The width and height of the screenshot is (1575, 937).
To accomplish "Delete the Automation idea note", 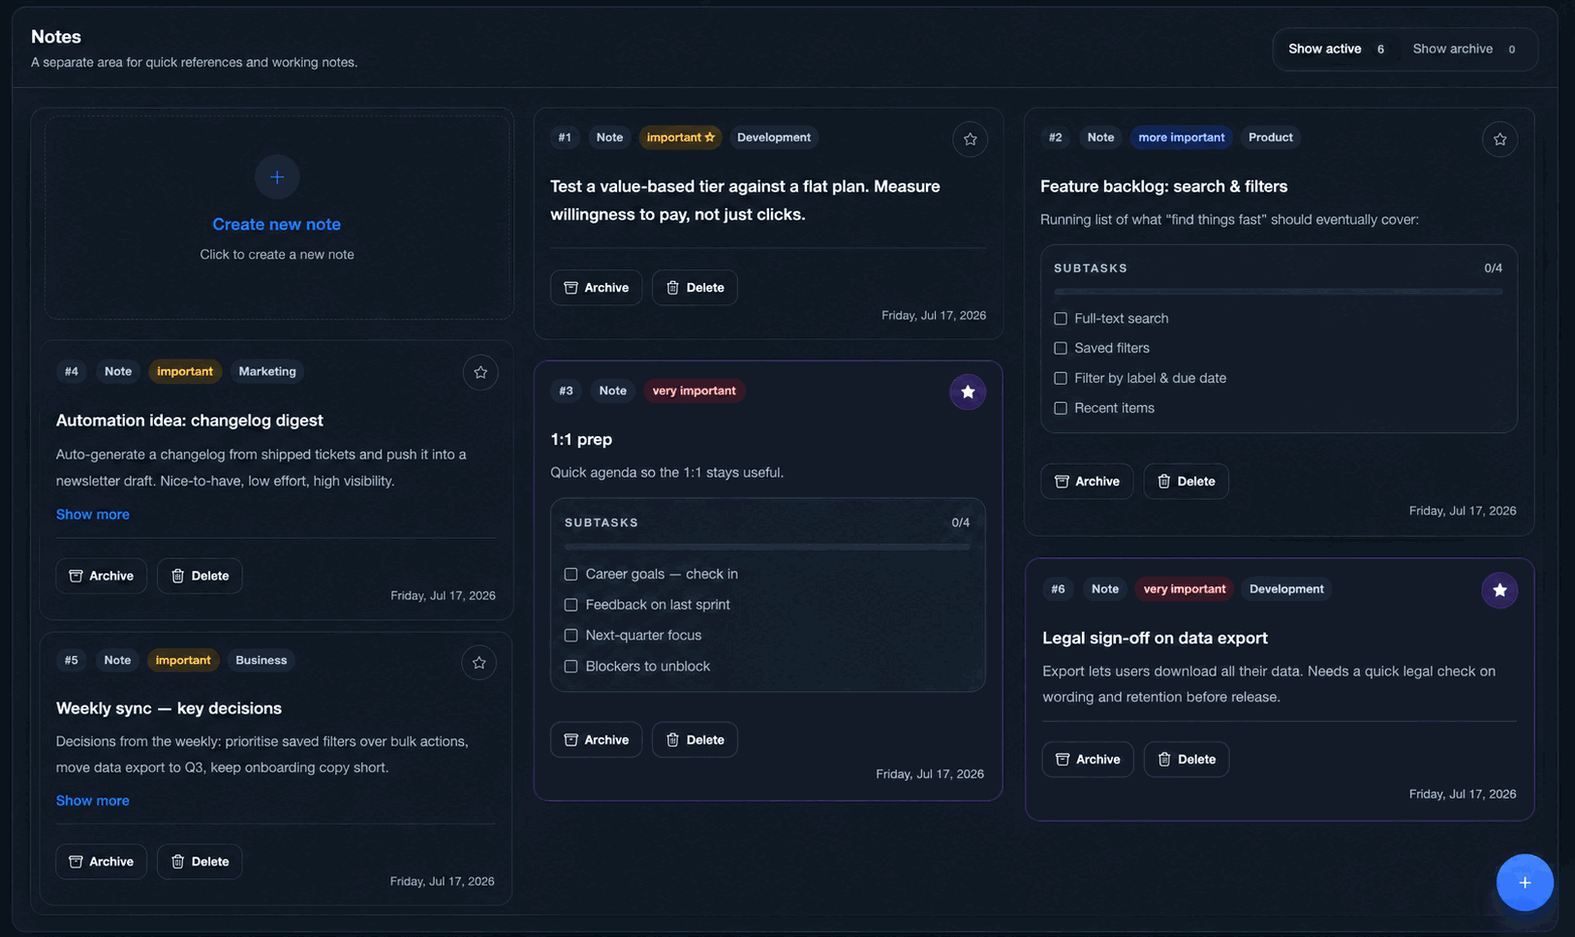I will tap(200, 575).
